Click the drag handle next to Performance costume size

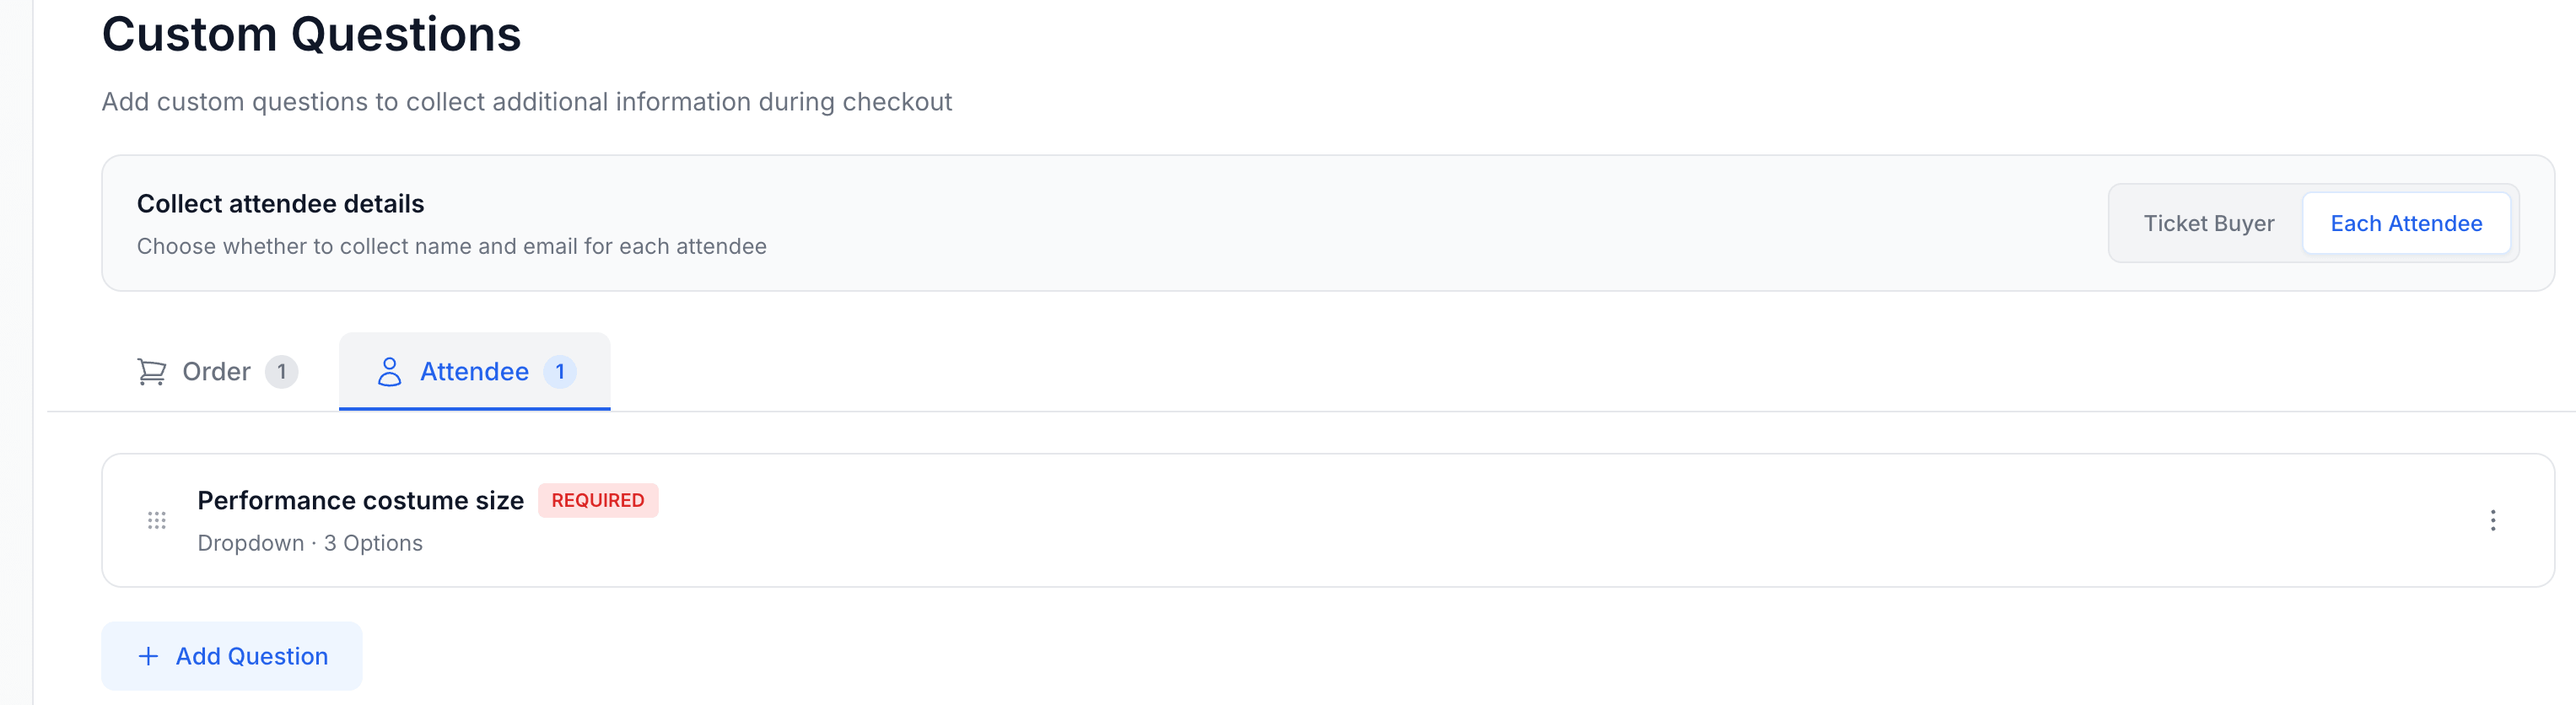(x=157, y=520)
